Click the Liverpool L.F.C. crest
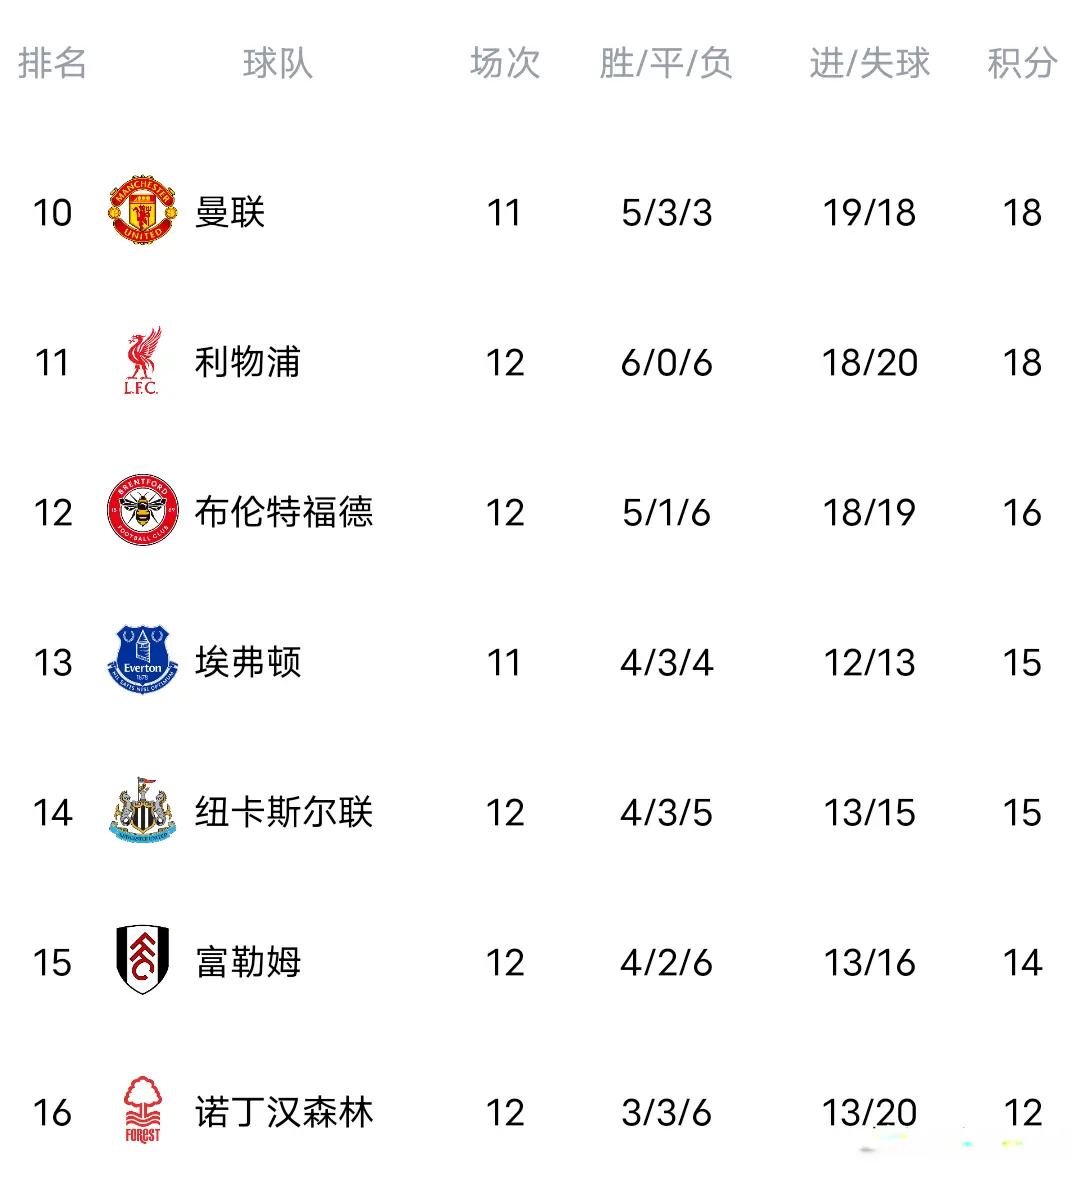The height and width of the screenshot is (1179, 1080). (x=142, y=361)
